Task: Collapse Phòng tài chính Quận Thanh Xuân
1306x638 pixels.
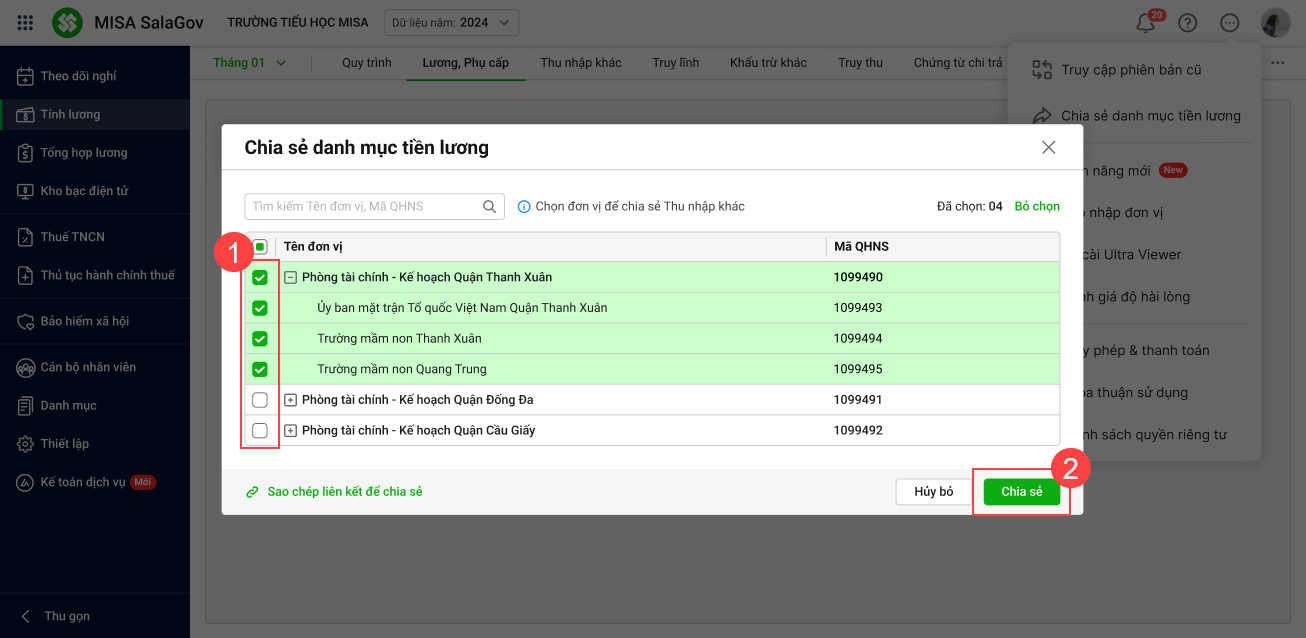Action: click(291, 277)
